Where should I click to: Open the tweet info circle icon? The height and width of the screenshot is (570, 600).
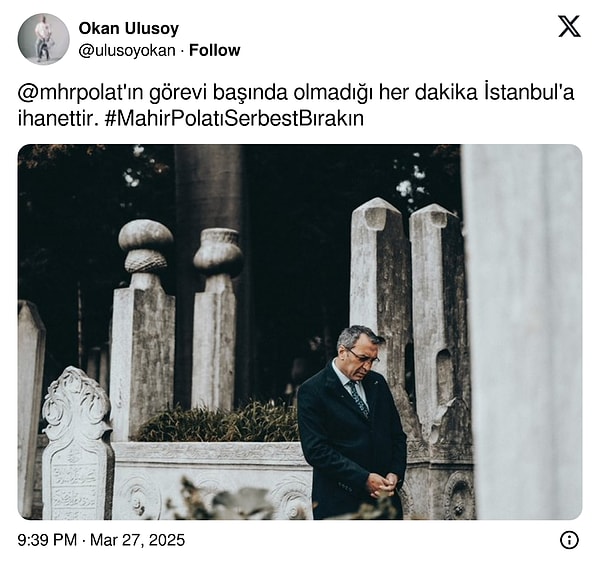569,540
